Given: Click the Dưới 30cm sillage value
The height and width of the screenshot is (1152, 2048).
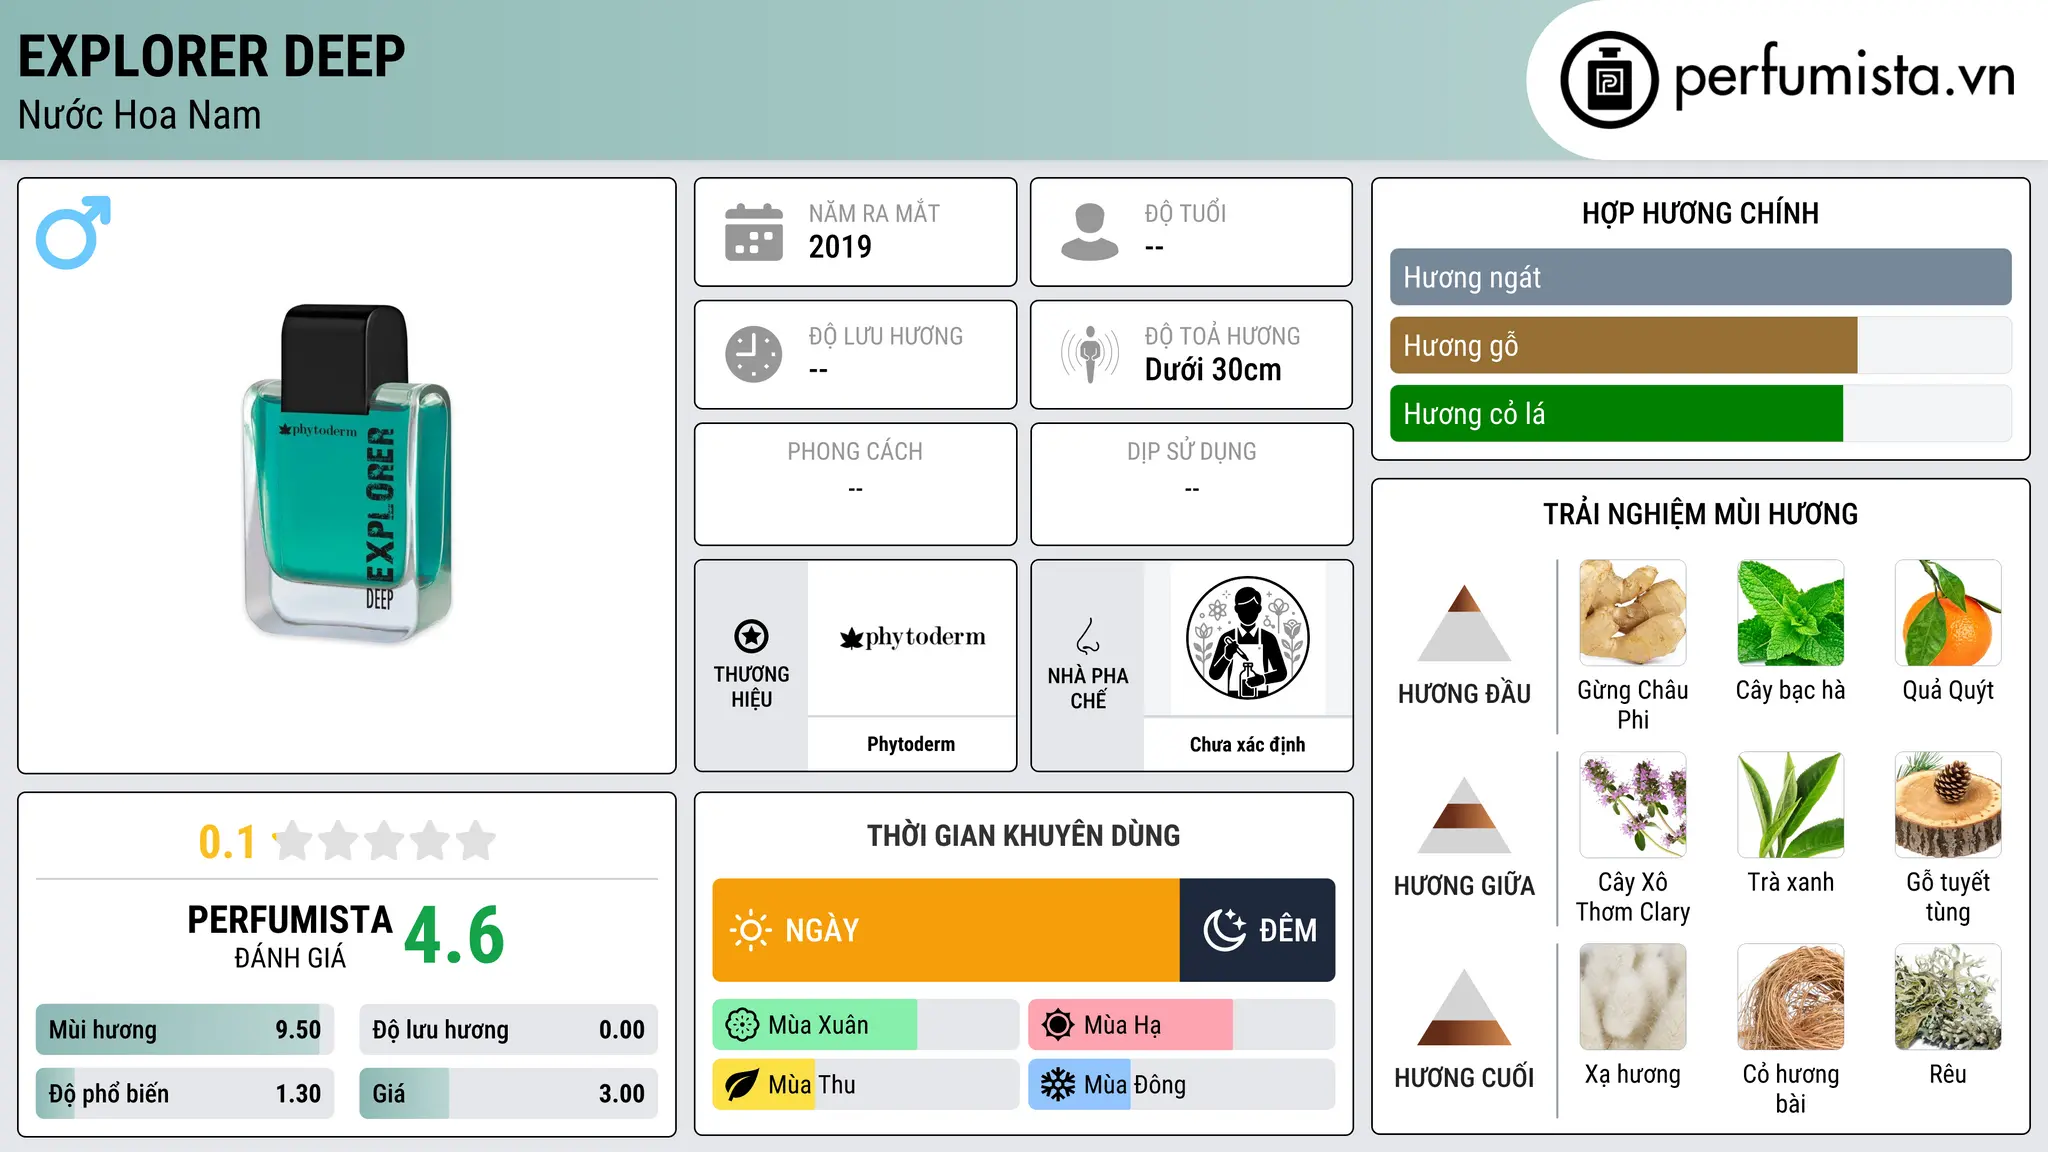Looking at the screenshot, I should click(1213, 369).
